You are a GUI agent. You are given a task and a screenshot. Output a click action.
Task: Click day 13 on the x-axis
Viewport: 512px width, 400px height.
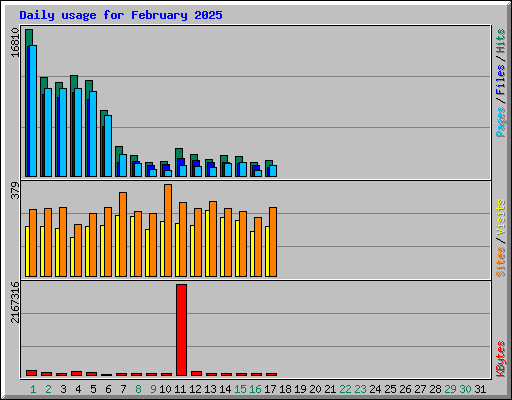210,389
